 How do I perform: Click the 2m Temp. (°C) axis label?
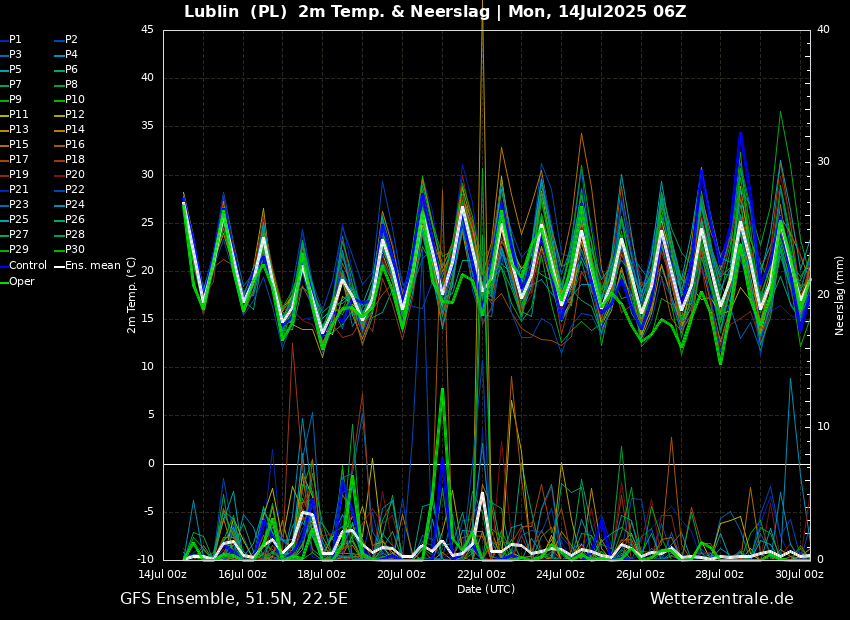point(131,294)
